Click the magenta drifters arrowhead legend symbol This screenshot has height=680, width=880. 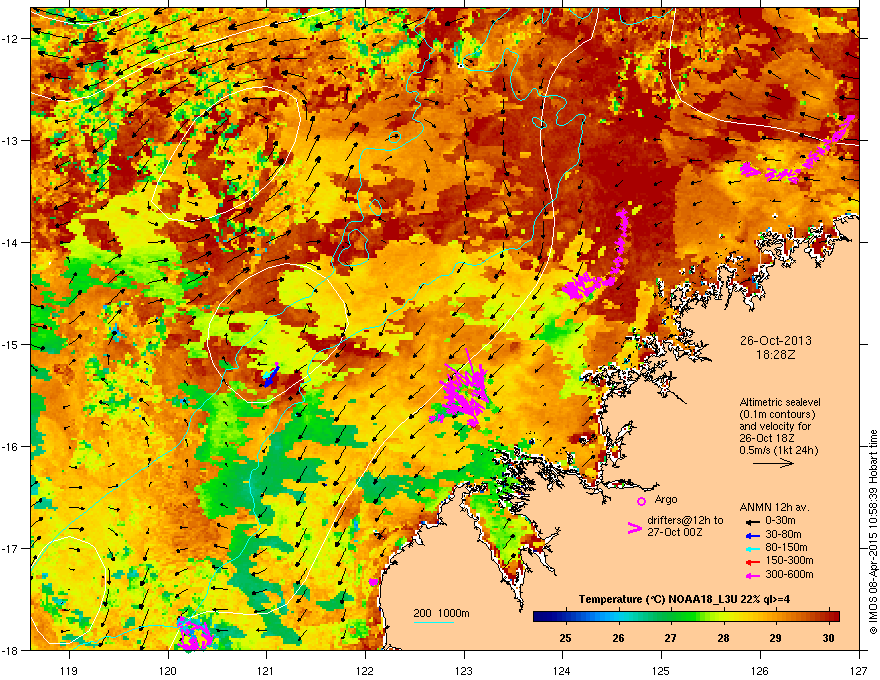point(634,527)
